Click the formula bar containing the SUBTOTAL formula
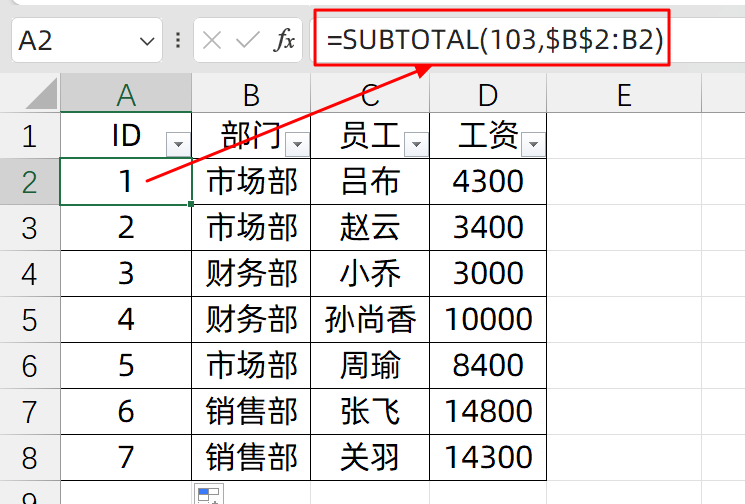This screenshot has width=745, height=504. tap(529, 40)
